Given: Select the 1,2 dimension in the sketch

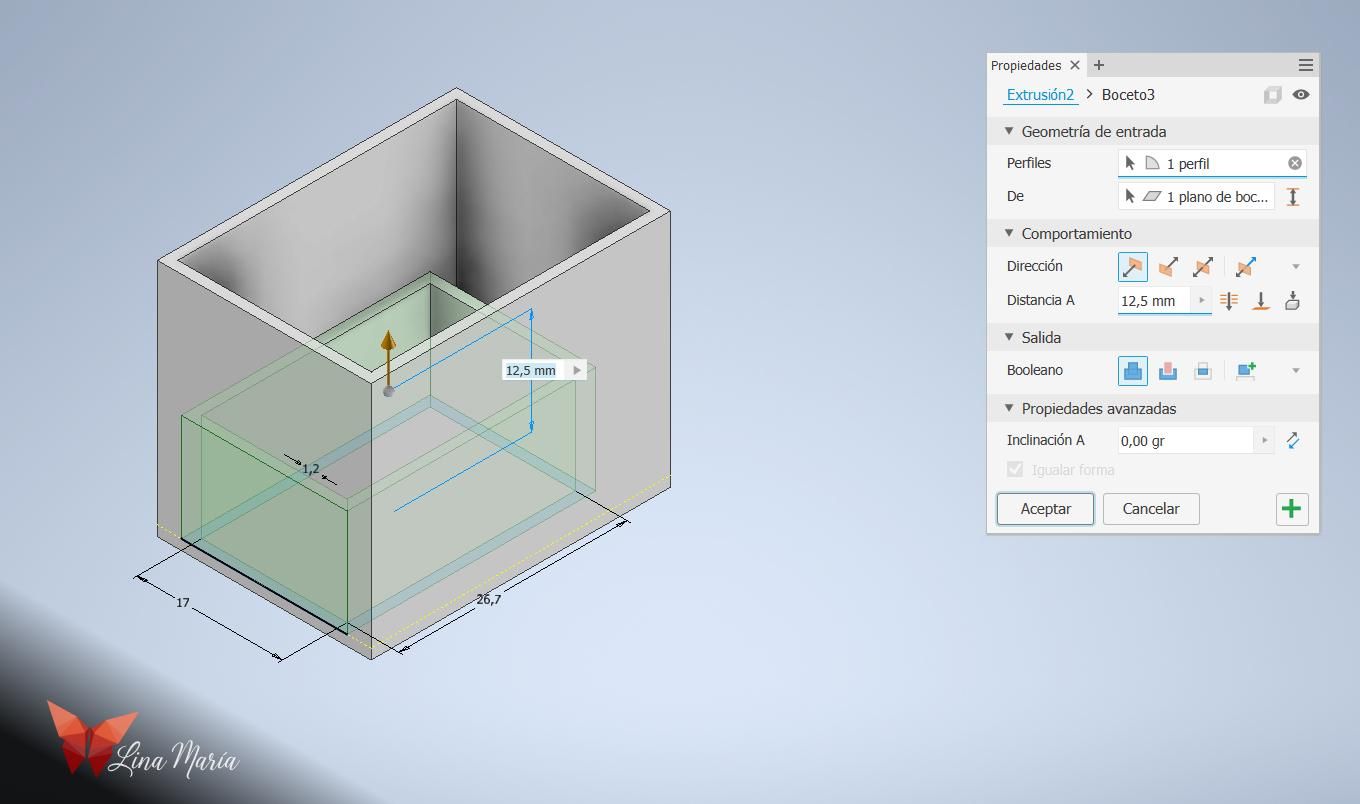Looking at the screenshot, I should pyautogui.click(x=311, y=468).
